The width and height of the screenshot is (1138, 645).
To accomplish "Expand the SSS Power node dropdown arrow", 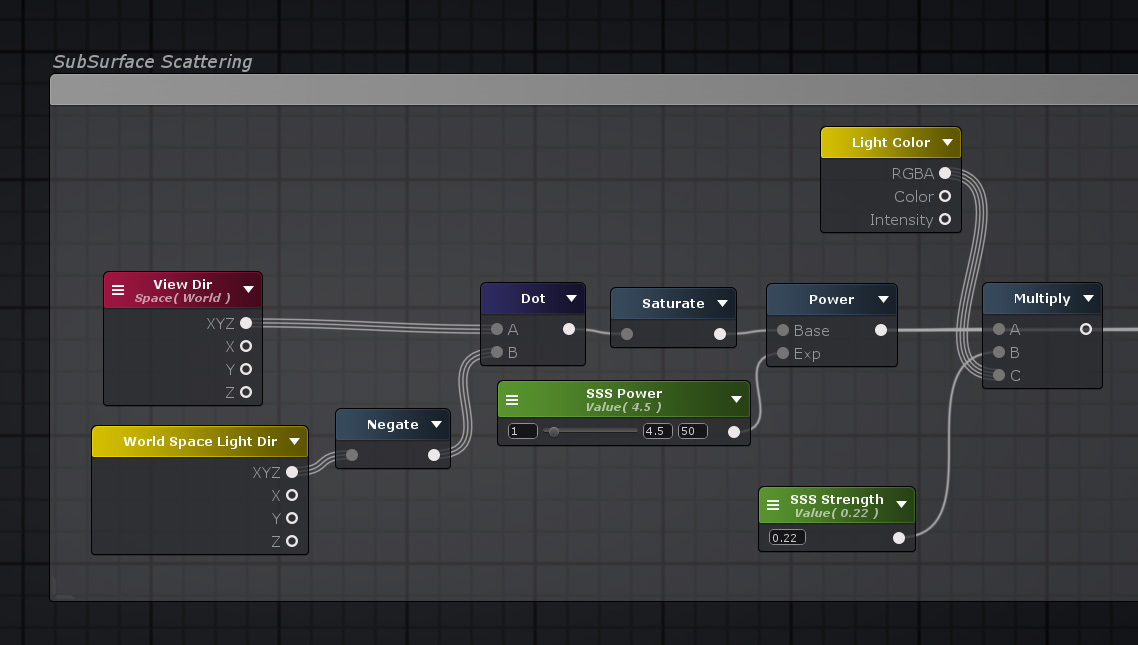I will [736, 400].
